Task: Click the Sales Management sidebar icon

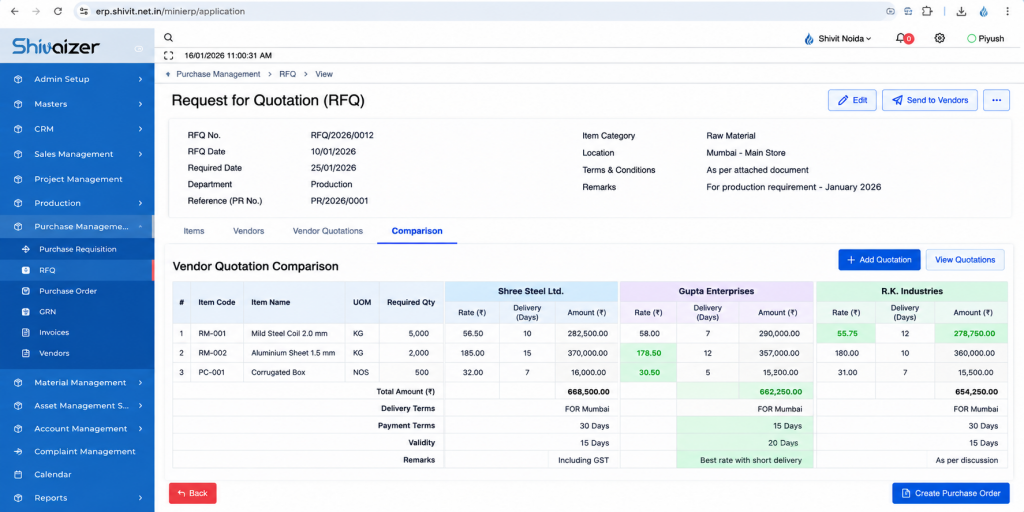Action: (x=18, y=154)
